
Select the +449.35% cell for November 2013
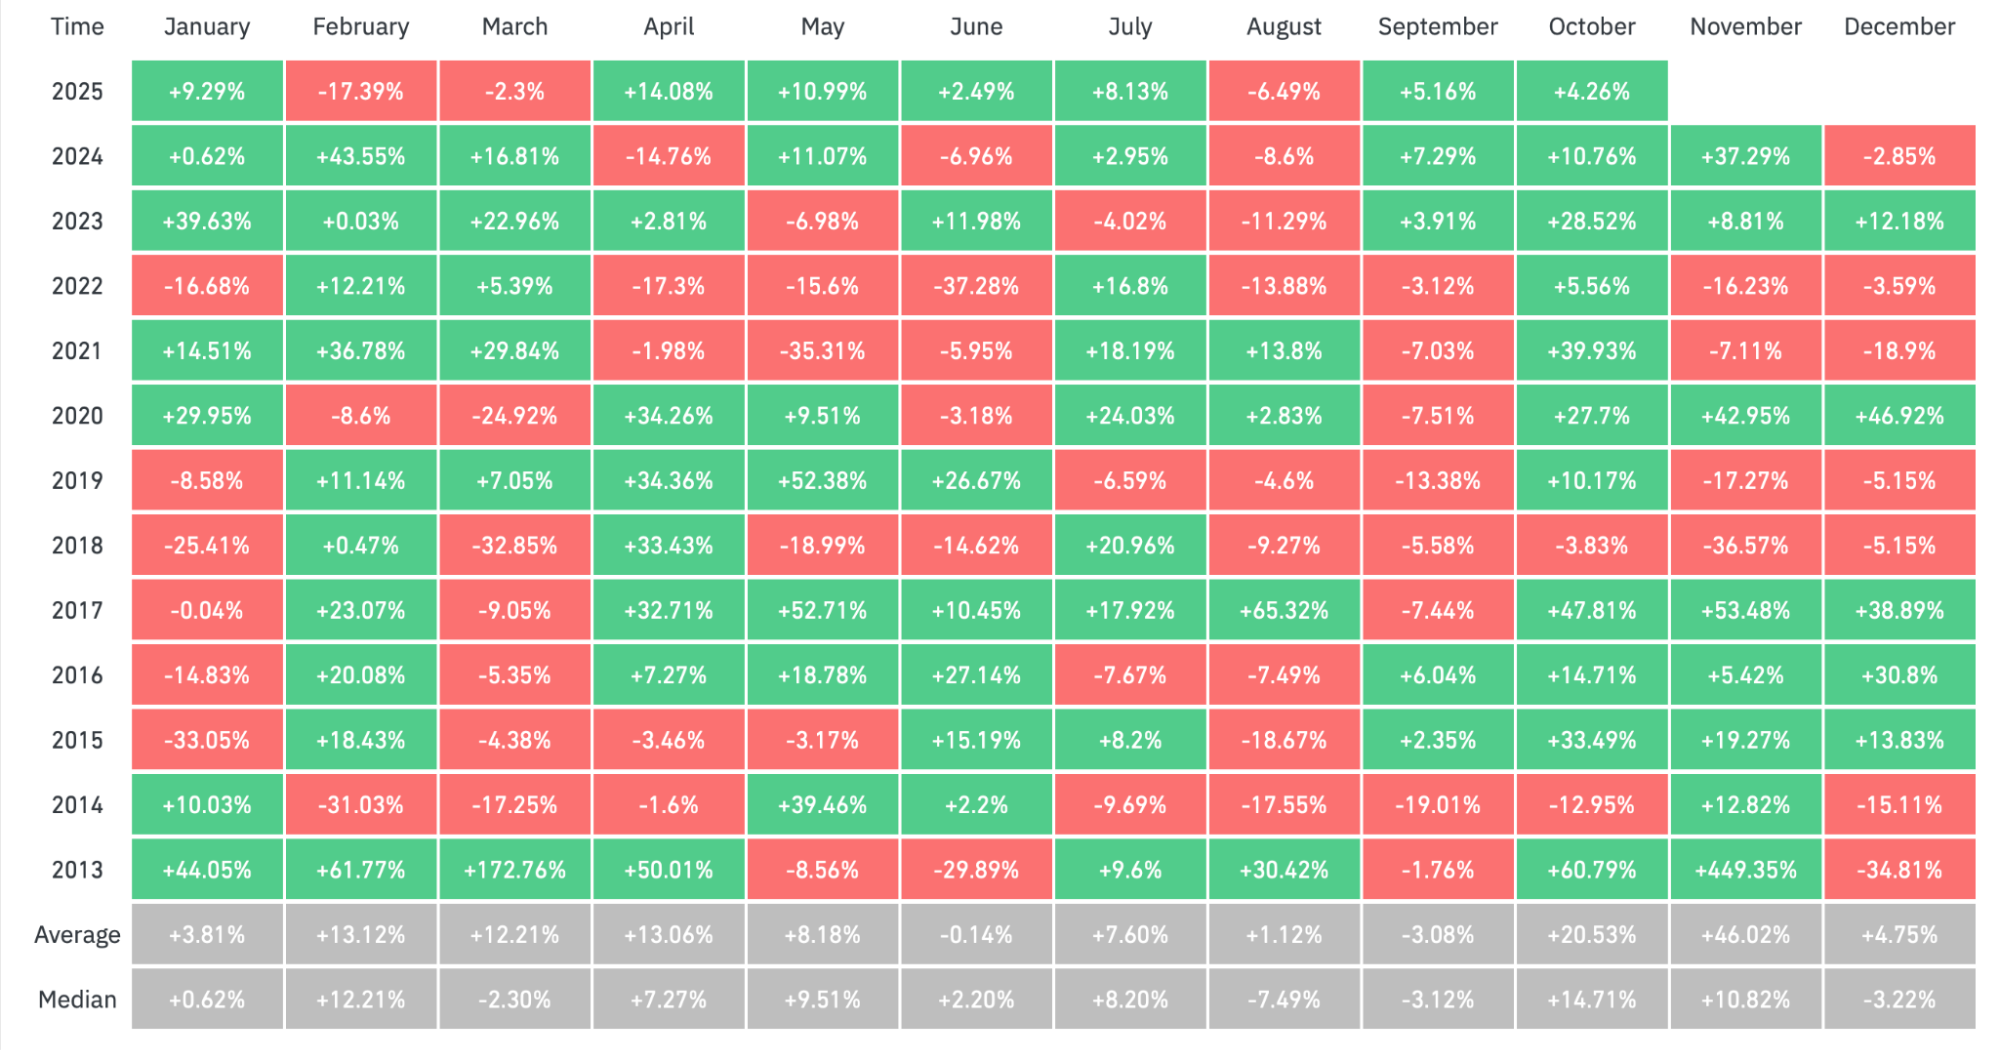pyautogui.click(x=1745, y=870)
